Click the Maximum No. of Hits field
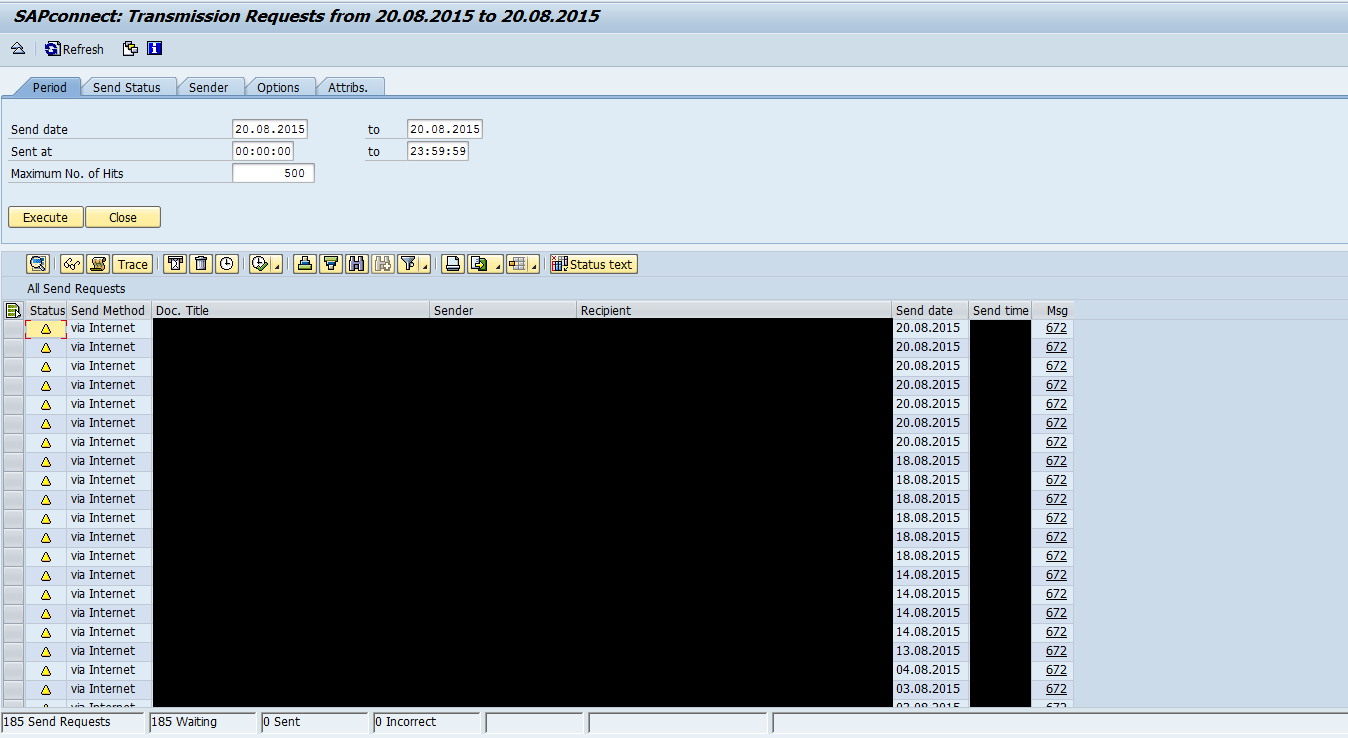 (273, 173)
